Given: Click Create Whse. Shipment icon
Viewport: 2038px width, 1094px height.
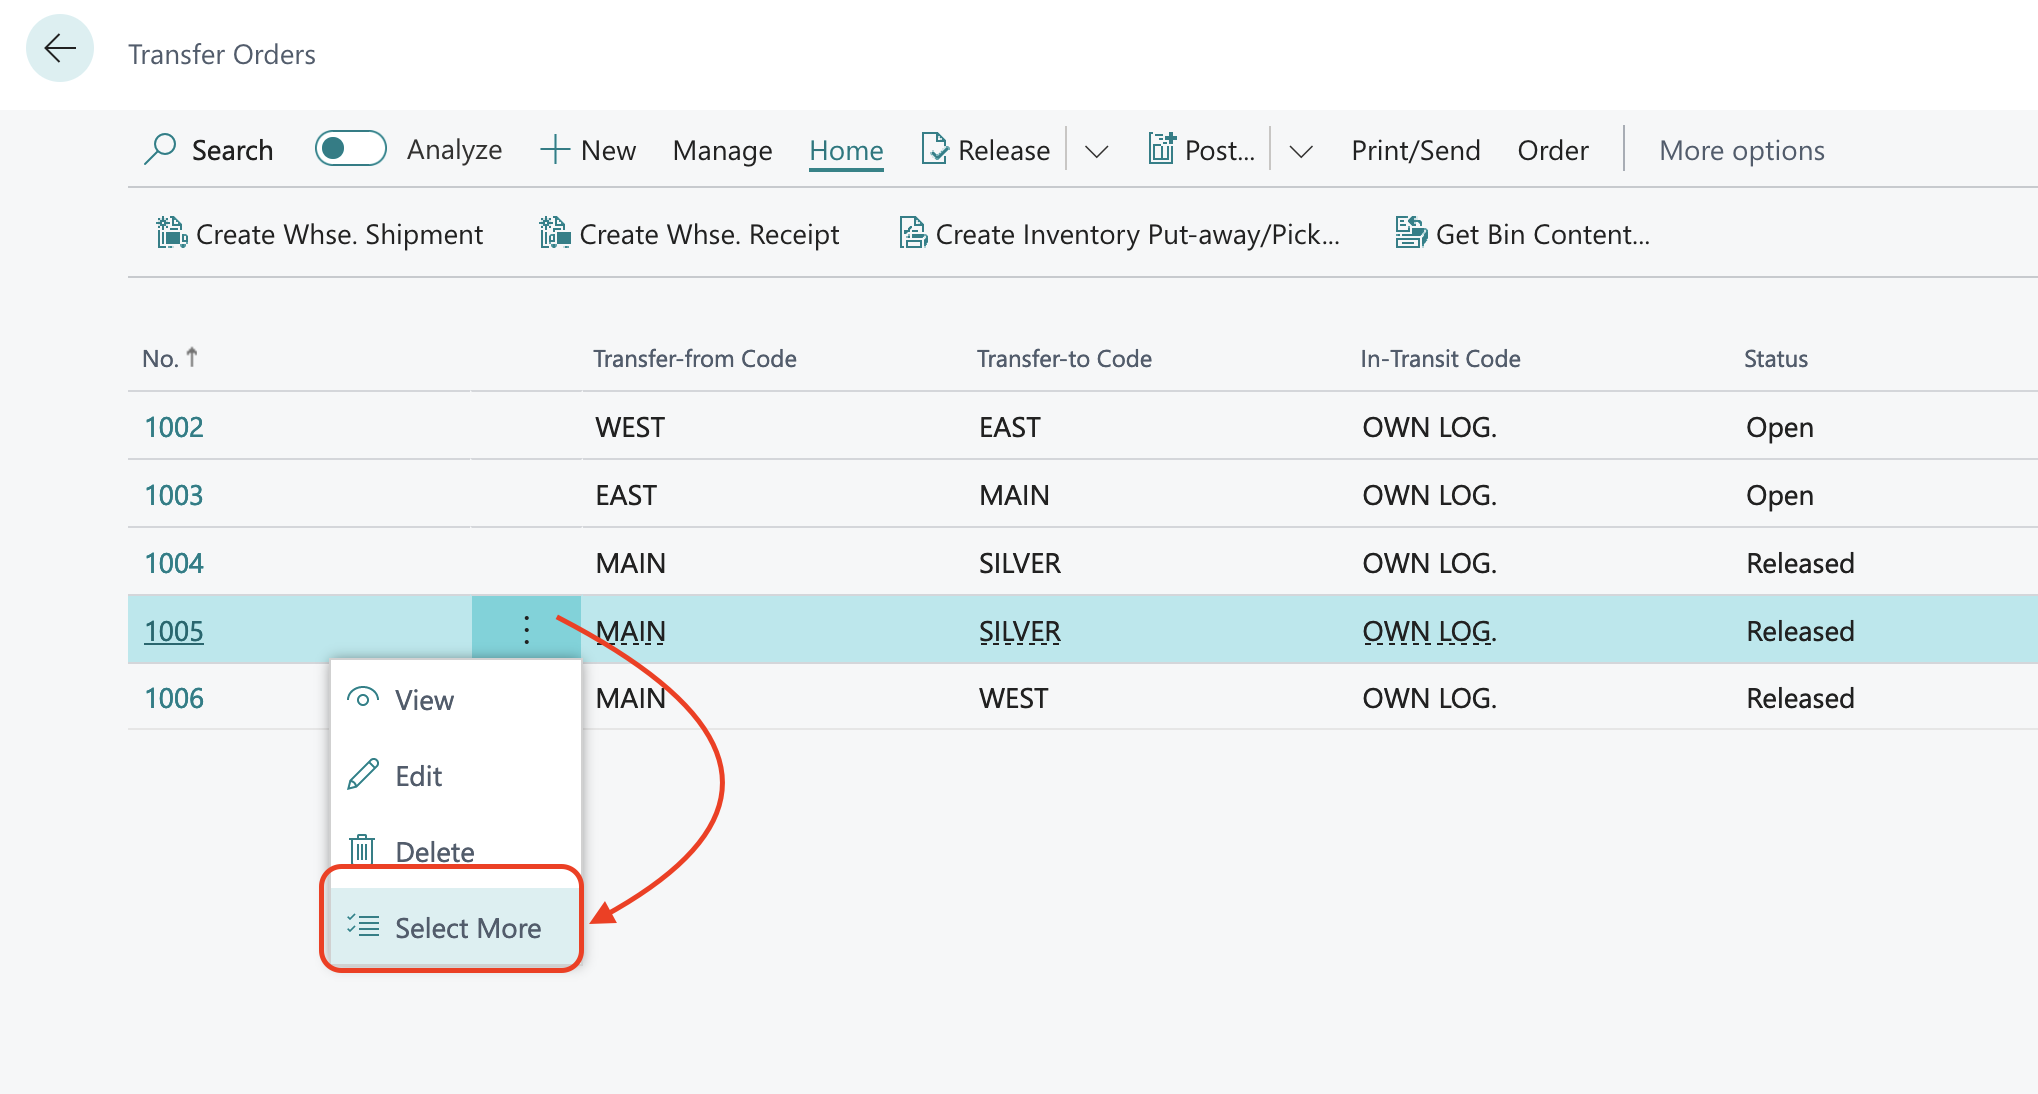Looking at the screenshot, I should coord(172,233).
